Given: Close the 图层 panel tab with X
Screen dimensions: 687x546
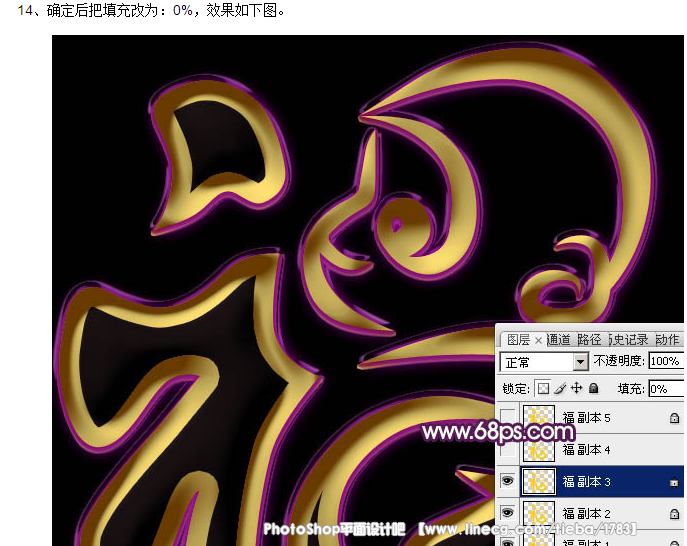Looking at the screenshot, I should point(538,340).
